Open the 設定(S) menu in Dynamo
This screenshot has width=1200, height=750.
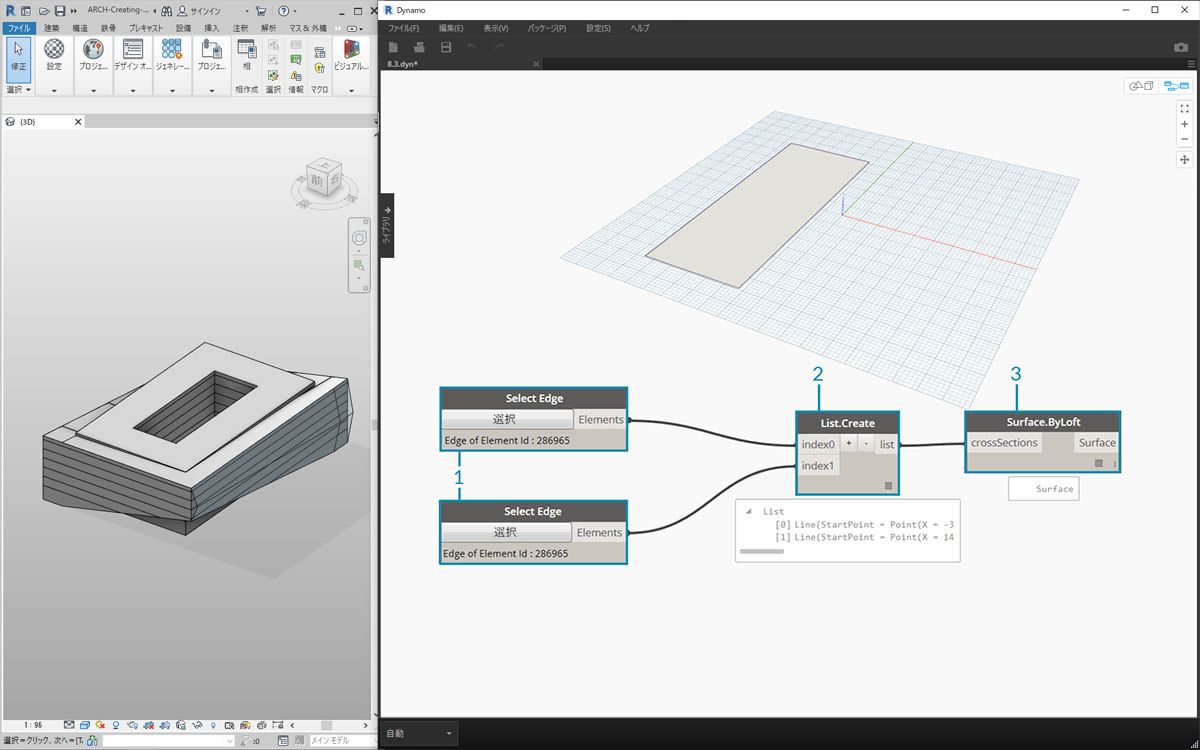pyautogui.click(x=597, y=28)
